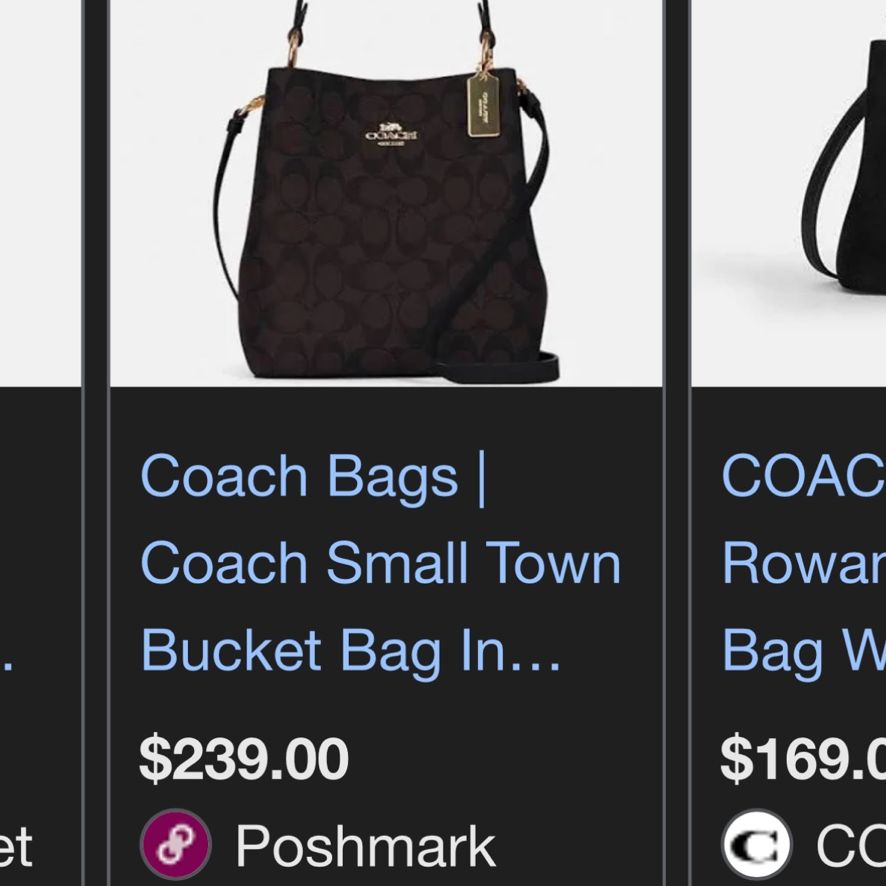Click the Coach seller logo icon

click(x=757, y=844)
